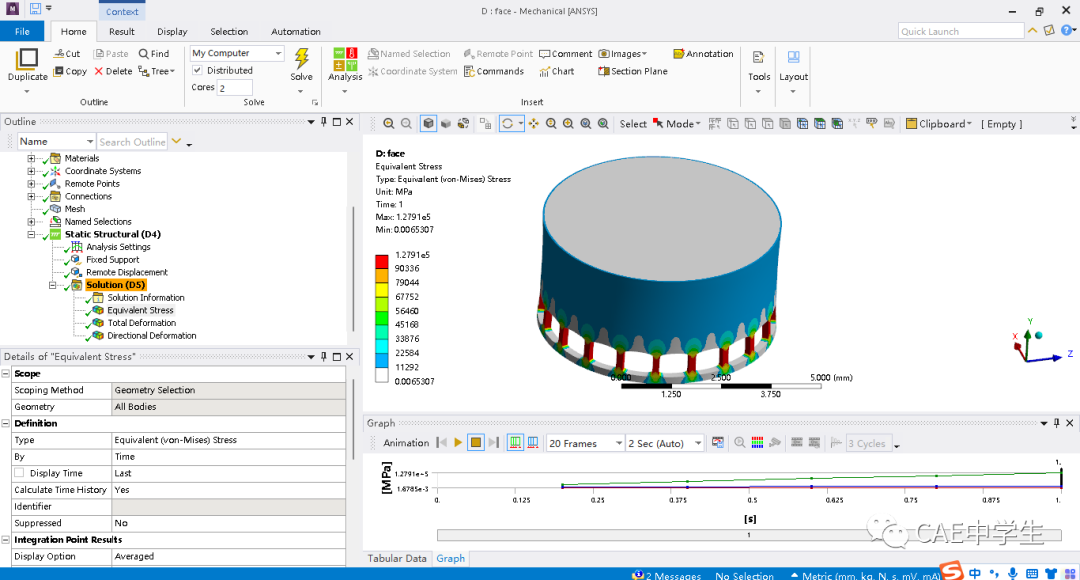
Task: Click the Annotation button in the ribbon
Action: (703, 54)
